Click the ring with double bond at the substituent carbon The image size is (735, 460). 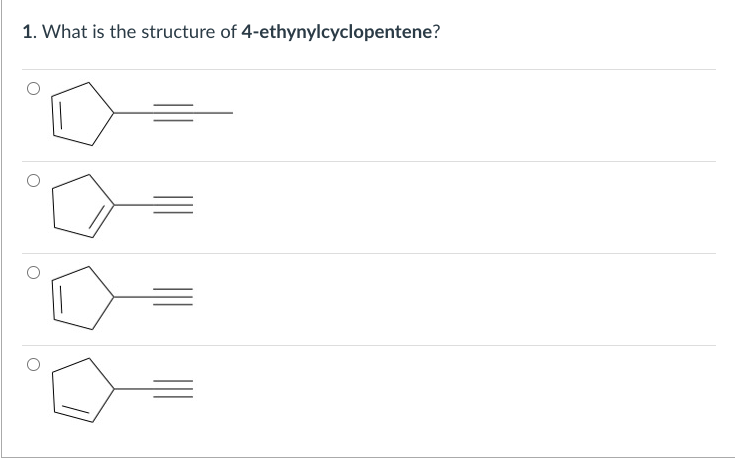coord(82,206)
